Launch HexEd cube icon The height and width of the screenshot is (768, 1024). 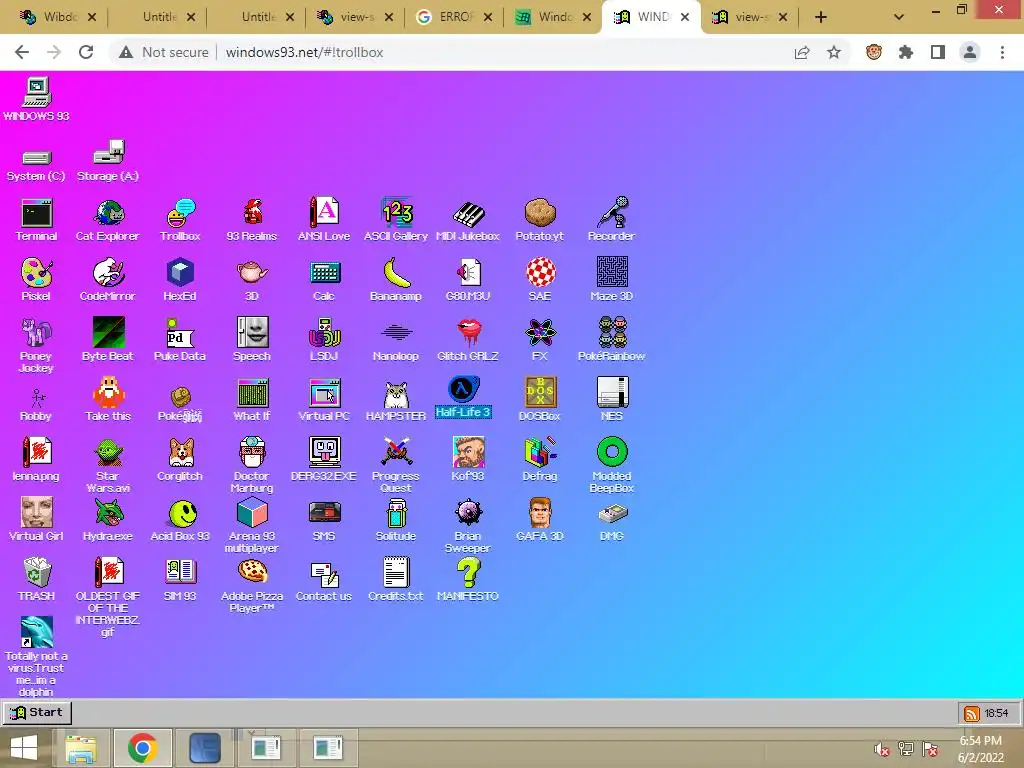[x=180, y=280]
